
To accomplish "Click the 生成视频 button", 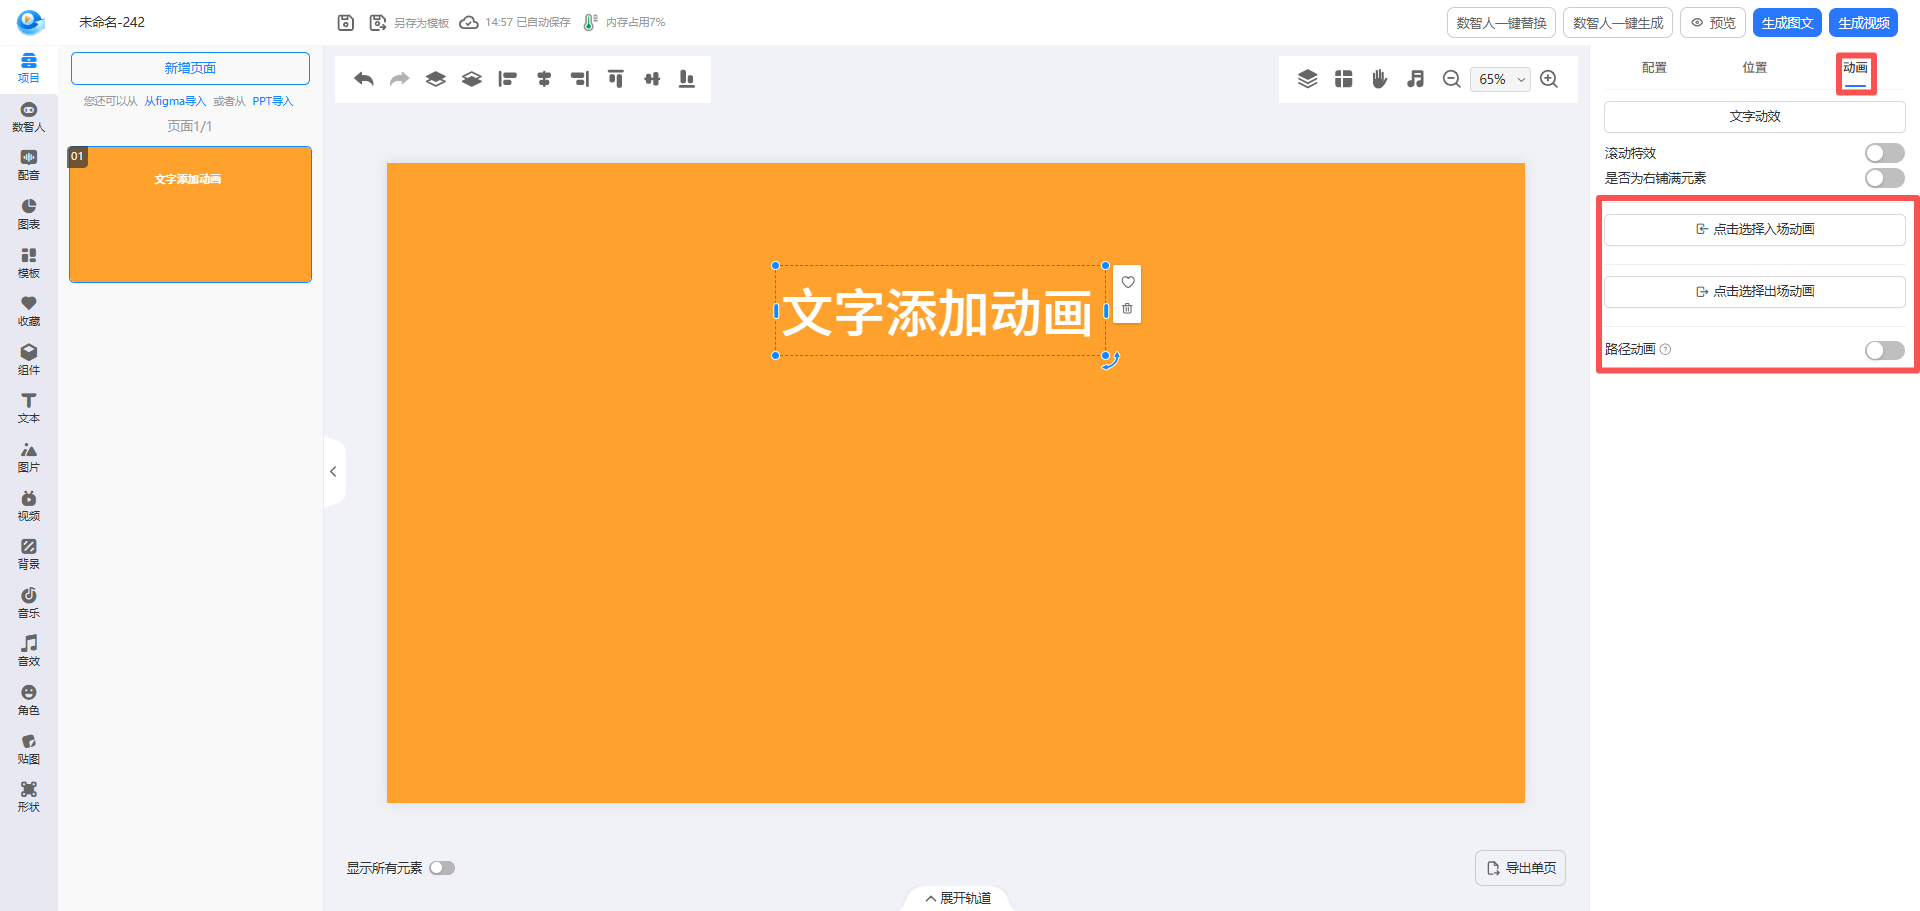I will pos(1863,23).
